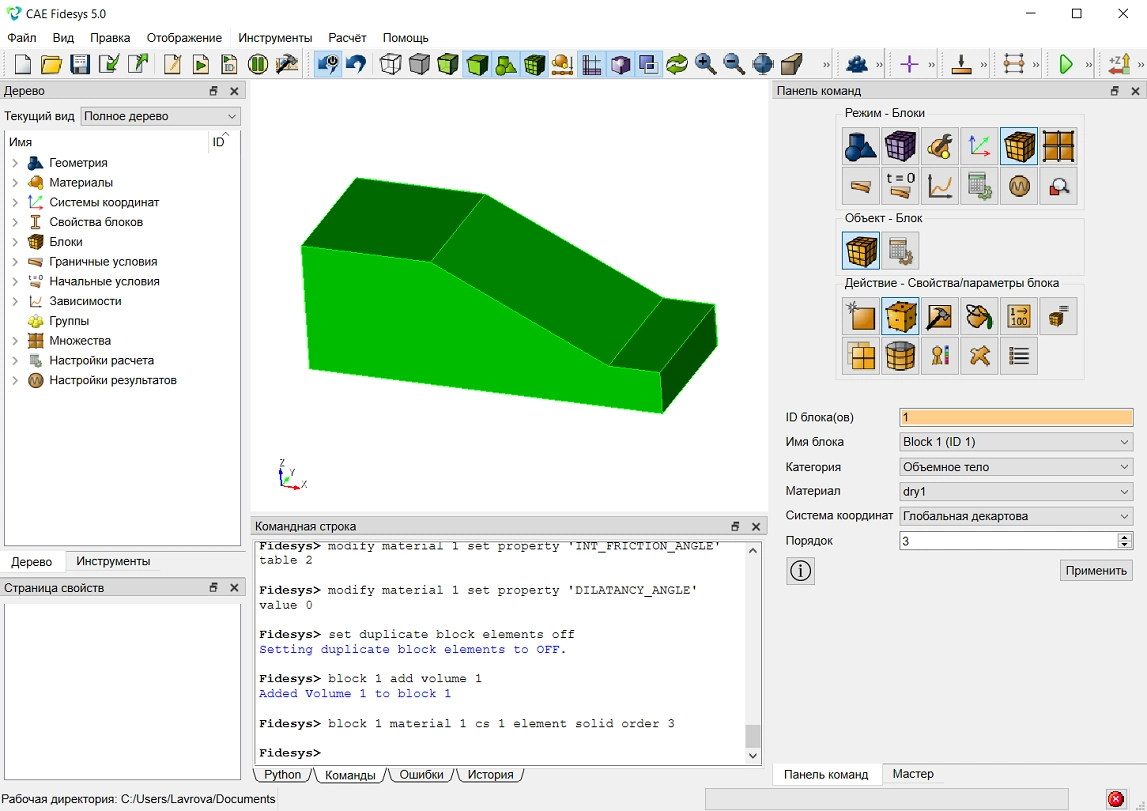
Task: Open Файл menu
Action: coord(21,38)
